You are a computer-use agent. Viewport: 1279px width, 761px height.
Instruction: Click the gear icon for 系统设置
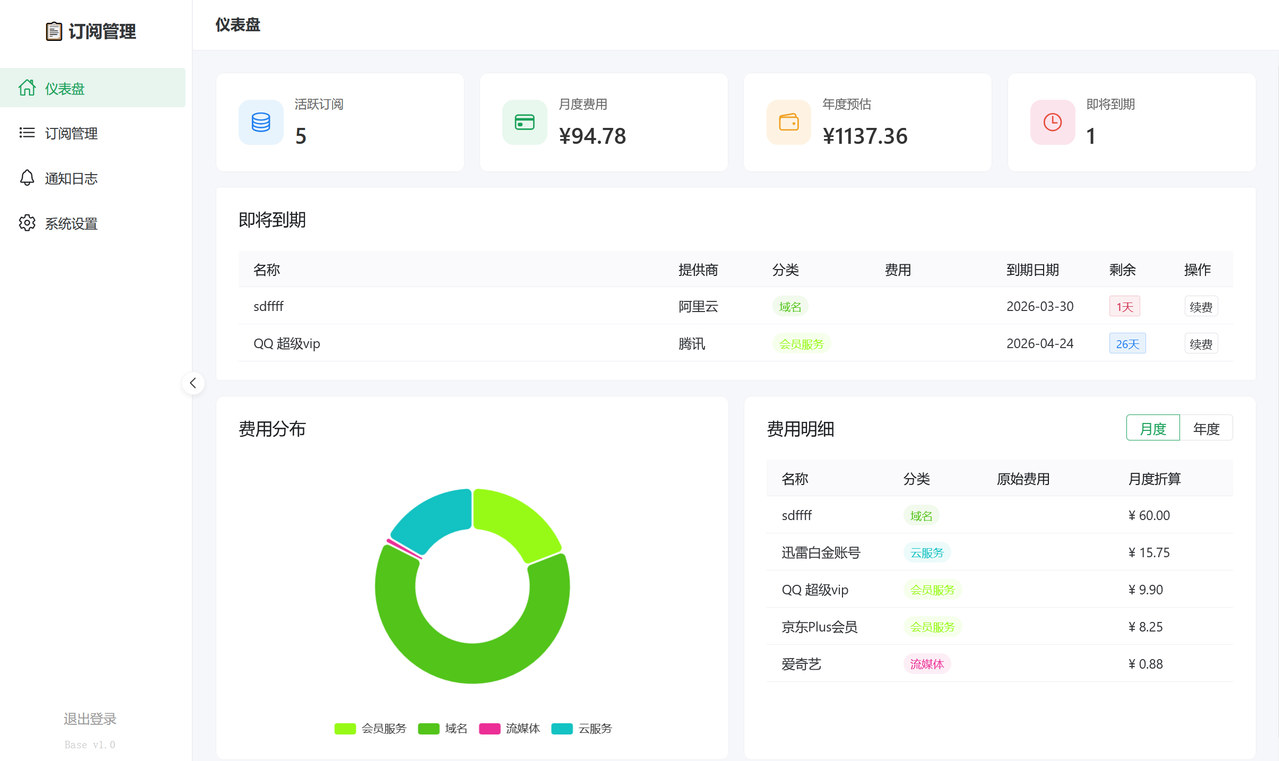coord(27,223)
